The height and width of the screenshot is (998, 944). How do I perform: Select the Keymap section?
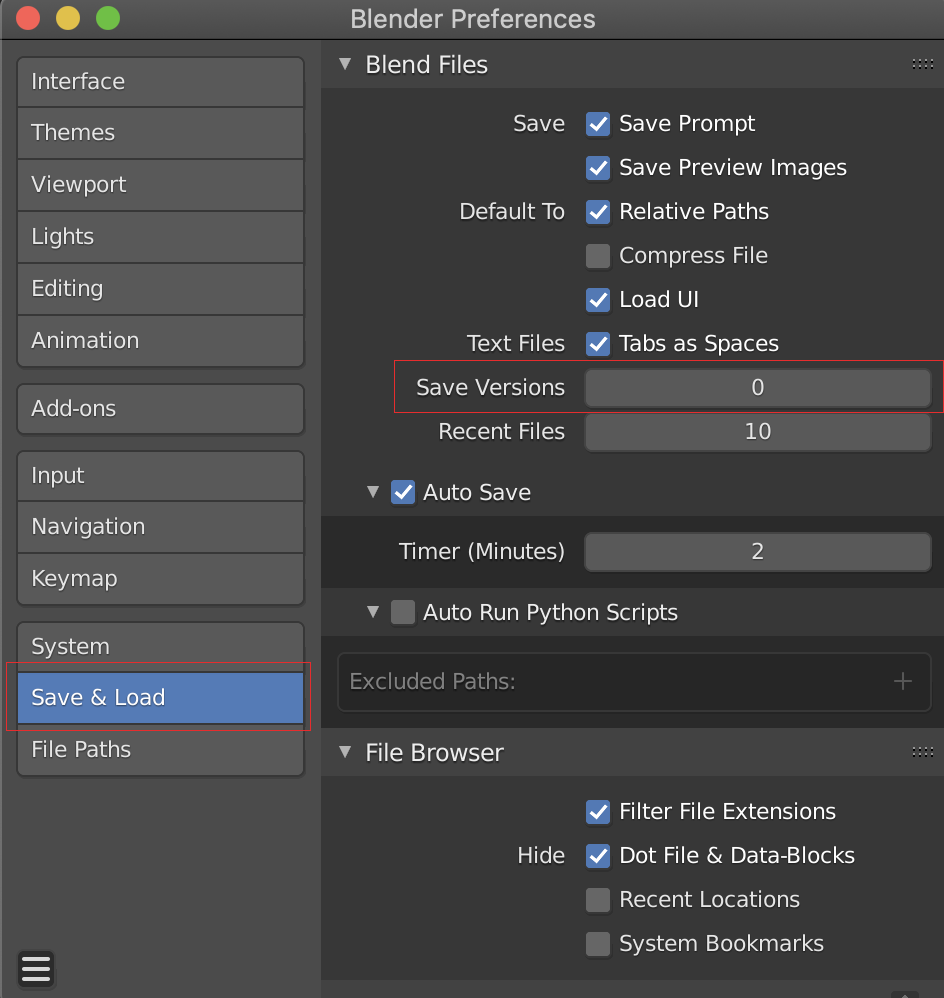pyautogui.click(x=160, y=579)
